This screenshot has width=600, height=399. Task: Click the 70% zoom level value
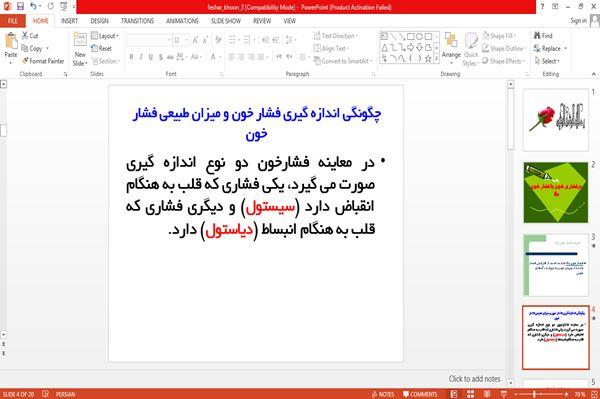coord(579,394)
